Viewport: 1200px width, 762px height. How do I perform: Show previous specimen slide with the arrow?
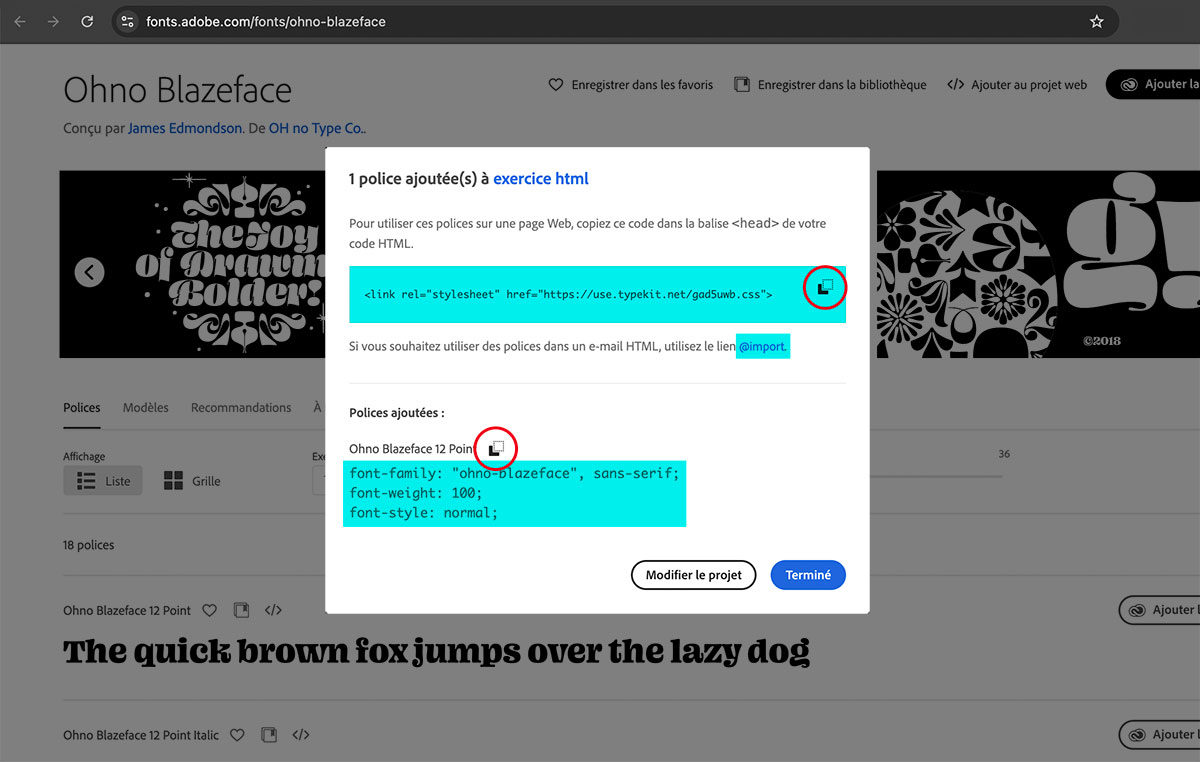(x=88, y=271)
